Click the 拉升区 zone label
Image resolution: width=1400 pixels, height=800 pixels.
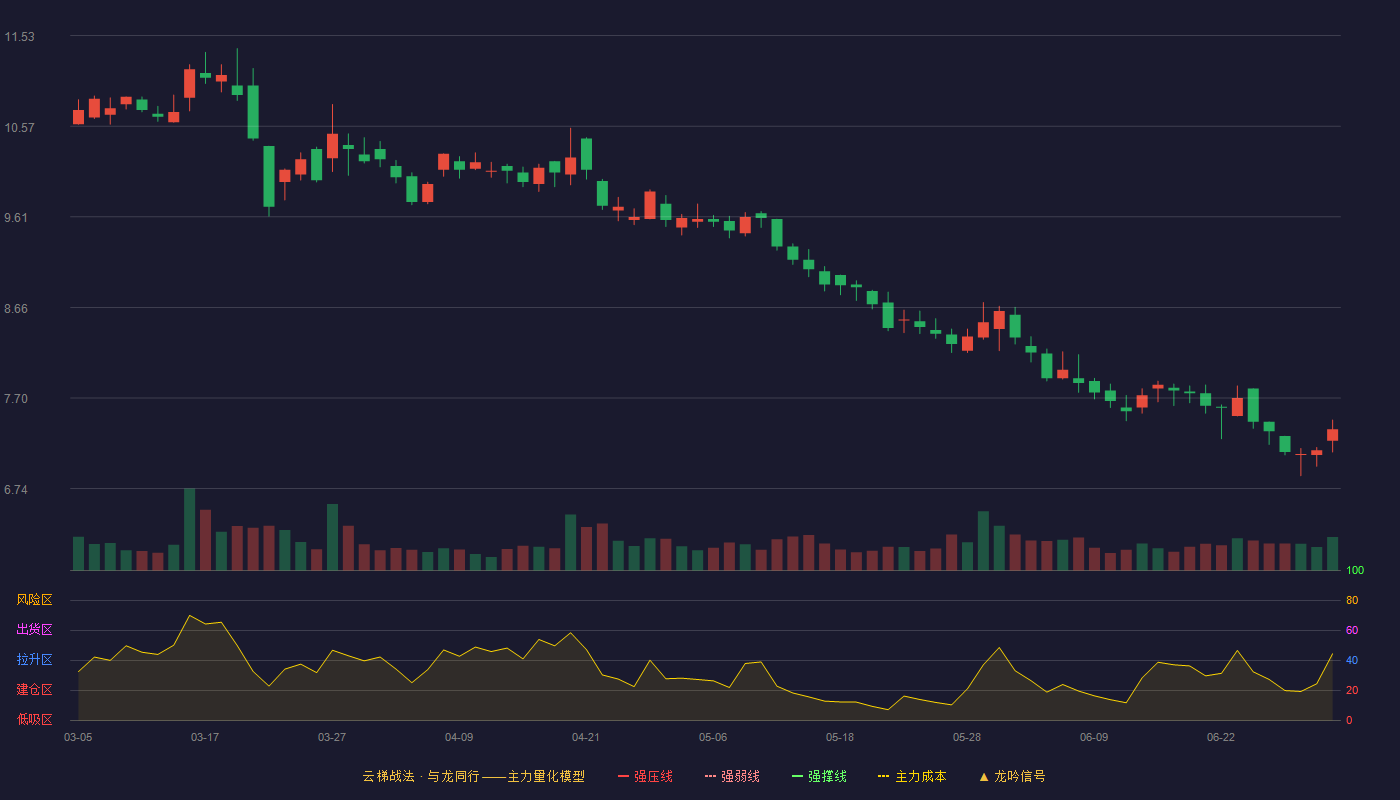click(34, 660)
